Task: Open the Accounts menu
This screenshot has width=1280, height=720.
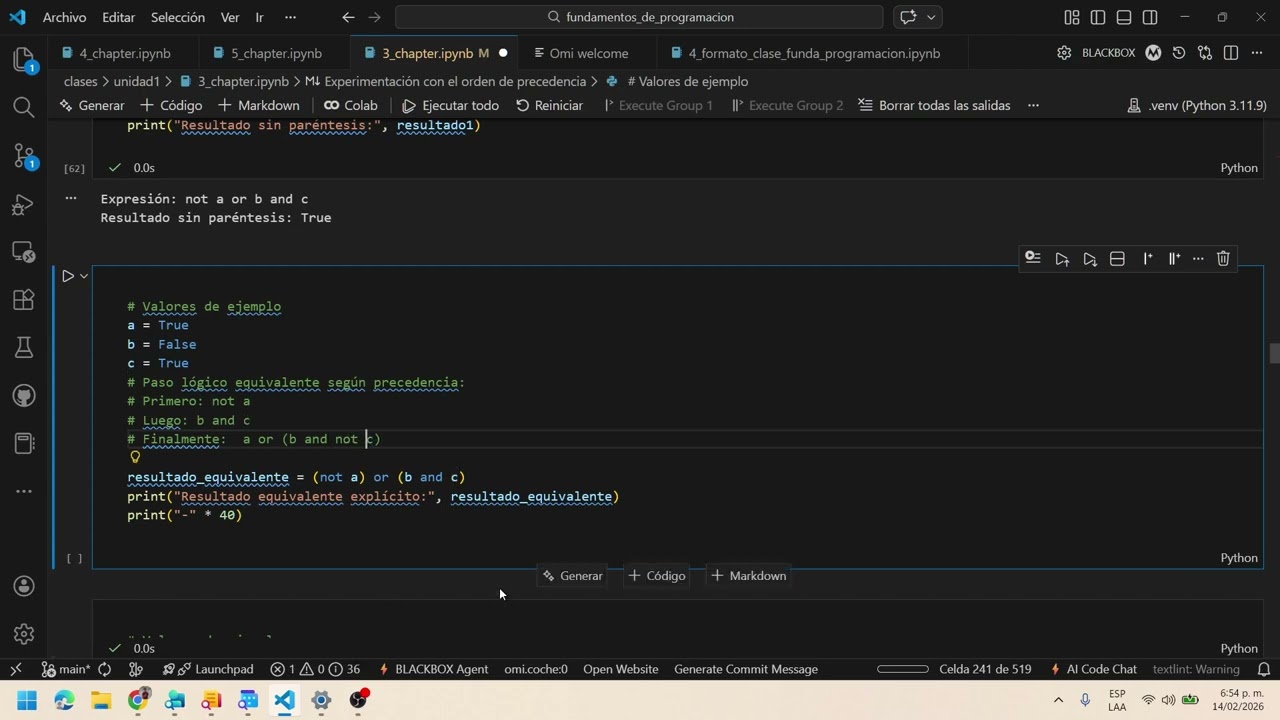Action: [x=24, y=586]
